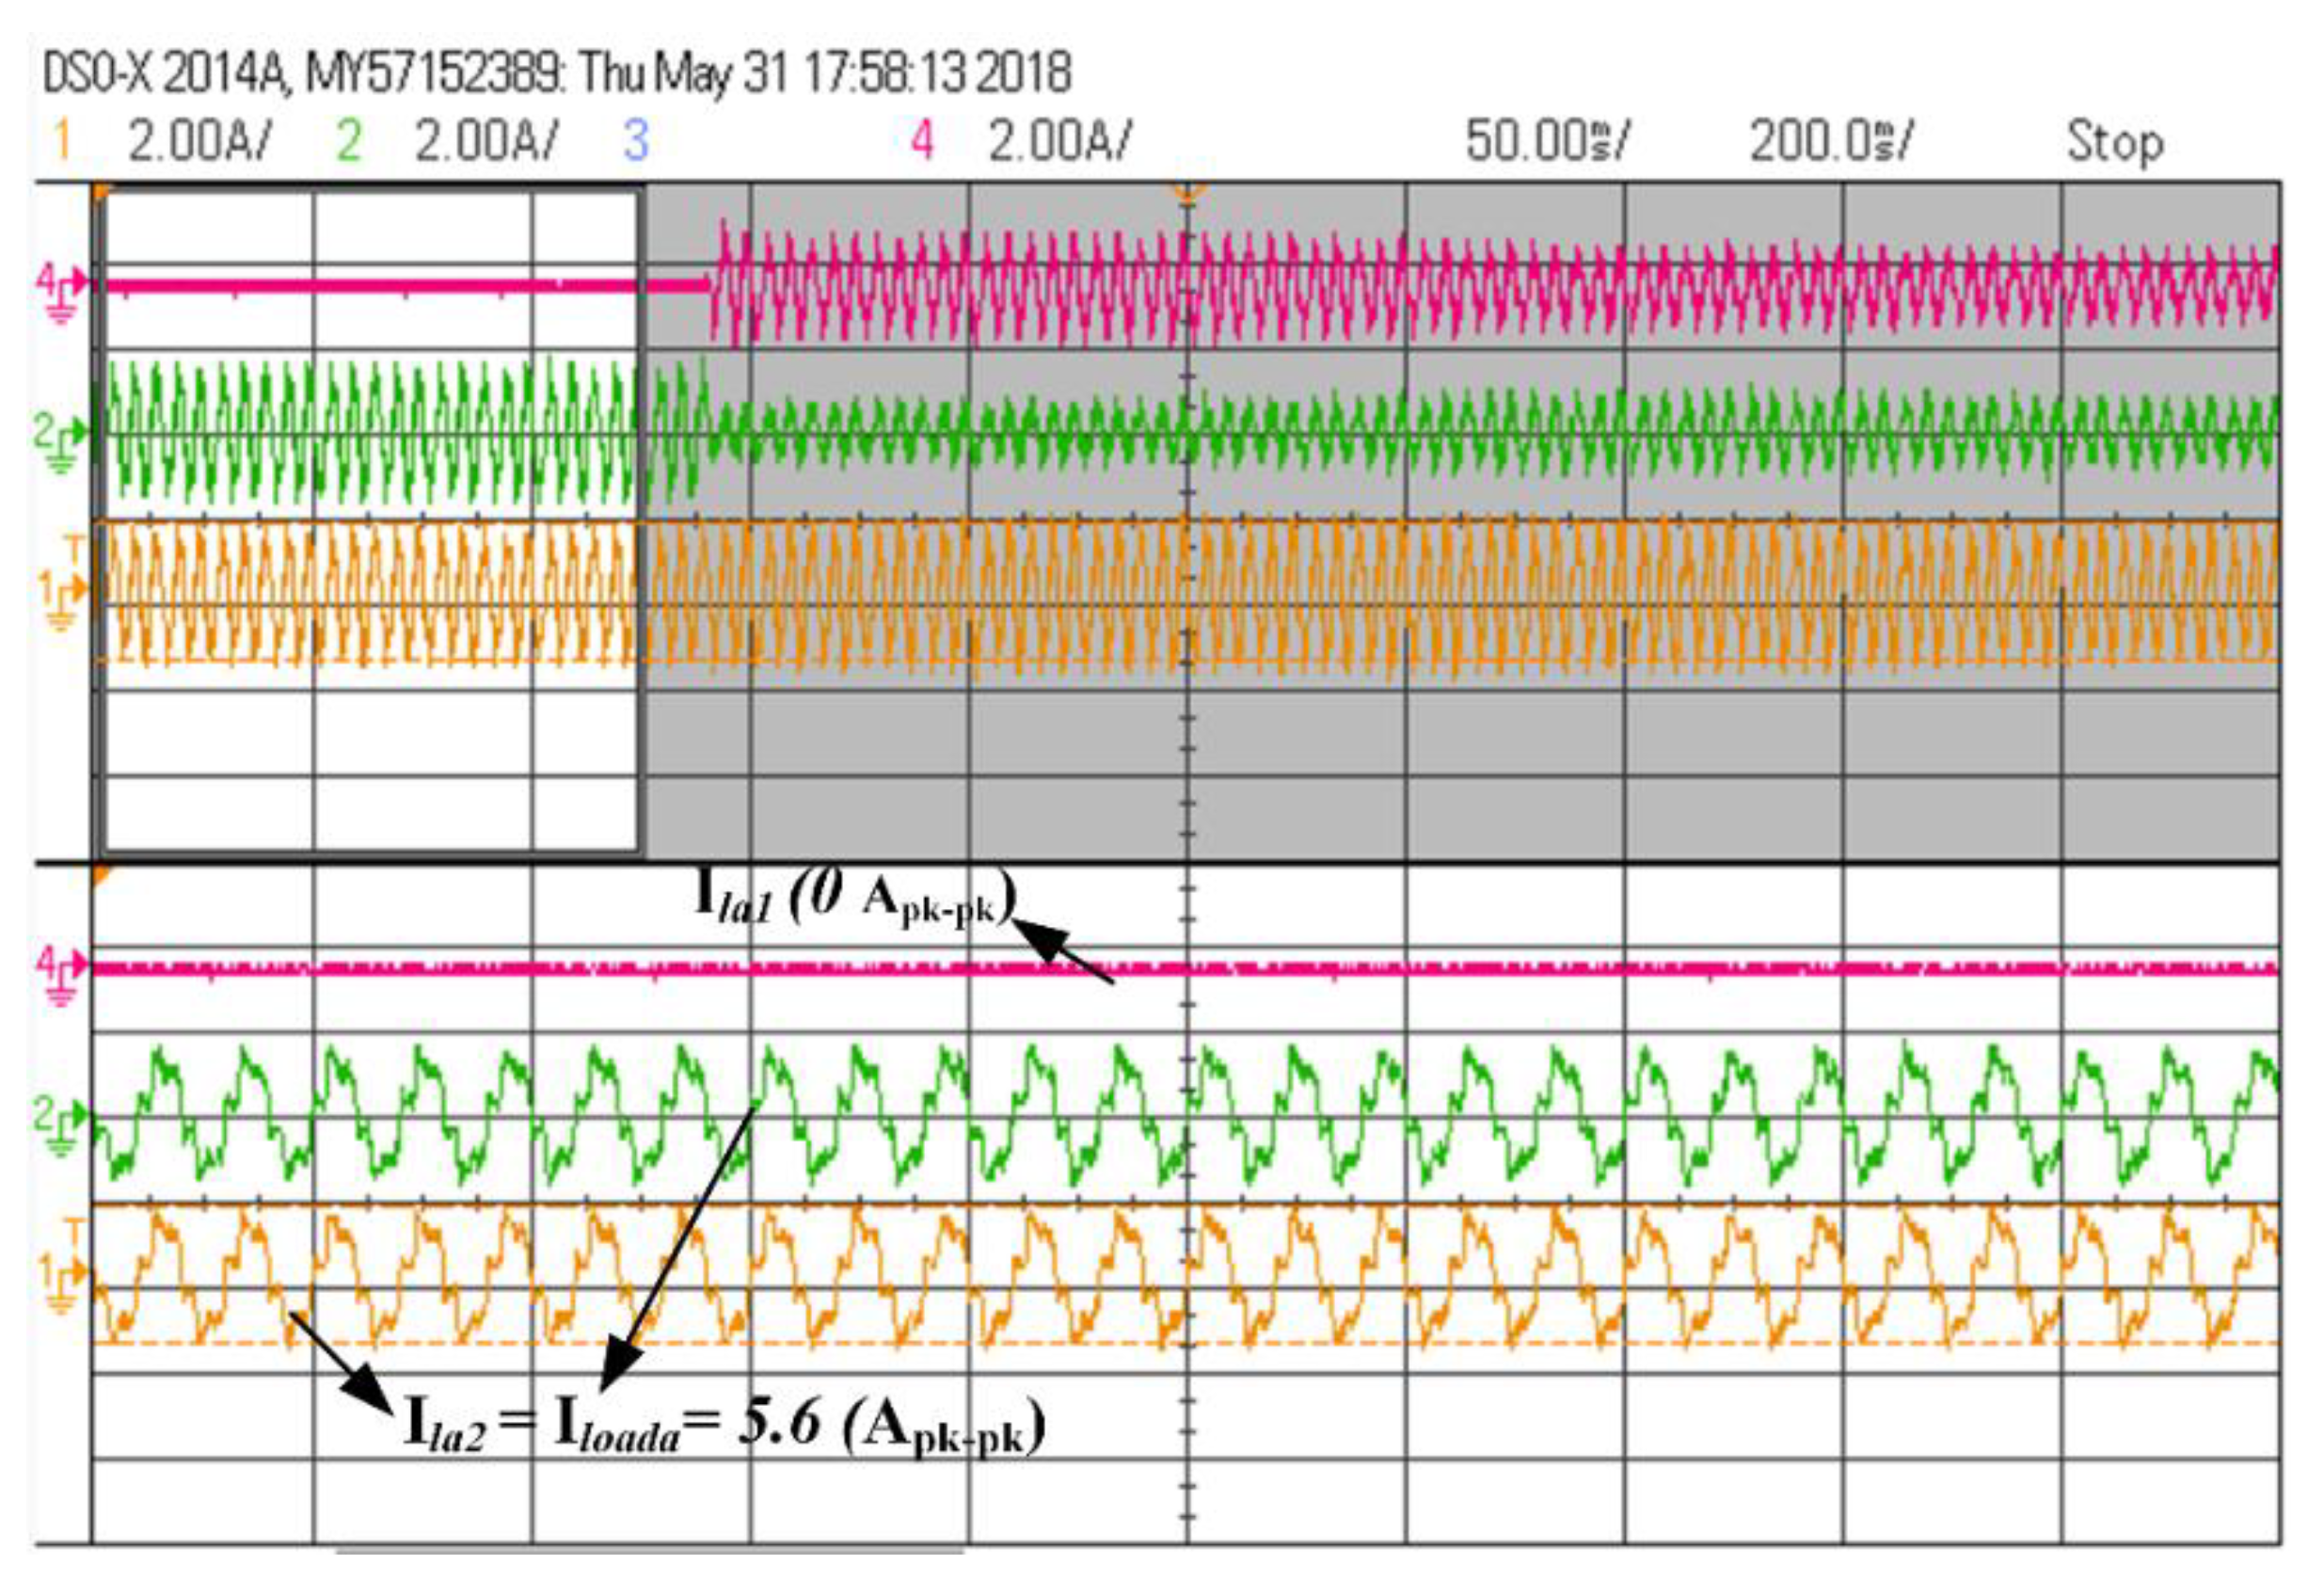
Task: Click the Ila1 (0 Apk-pk) annotation
Action: pyautogui.click(x=856, y=899)
